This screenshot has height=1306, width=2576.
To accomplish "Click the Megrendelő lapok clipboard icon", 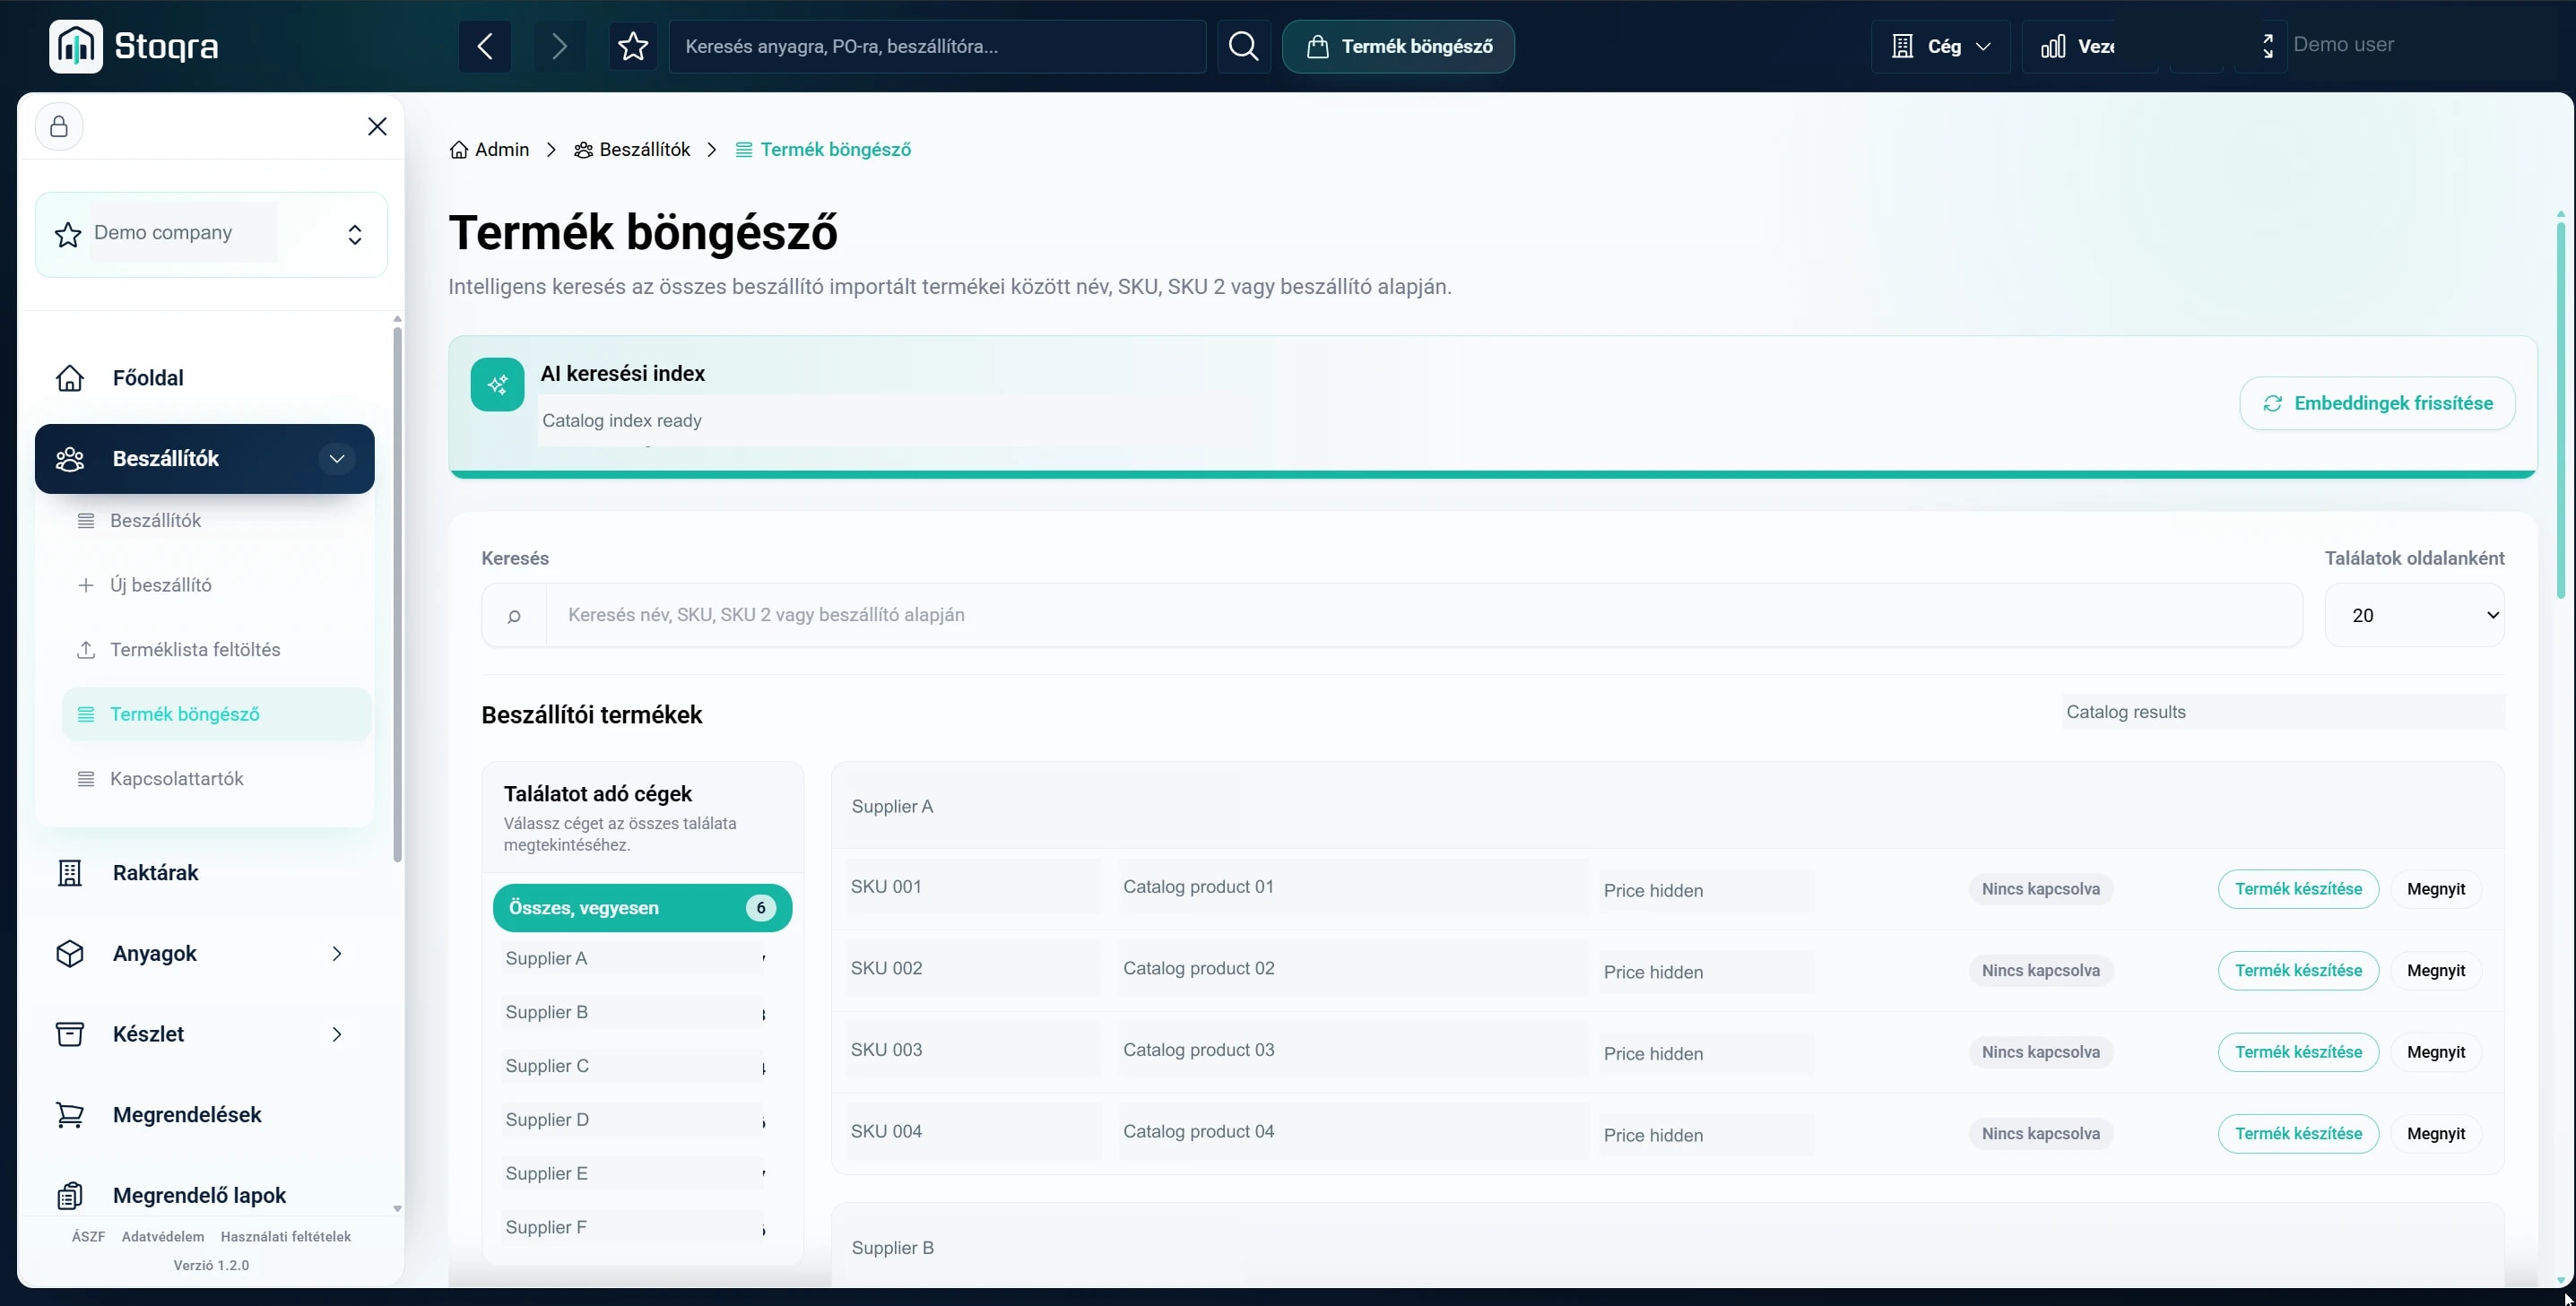I will point(70,1196).
